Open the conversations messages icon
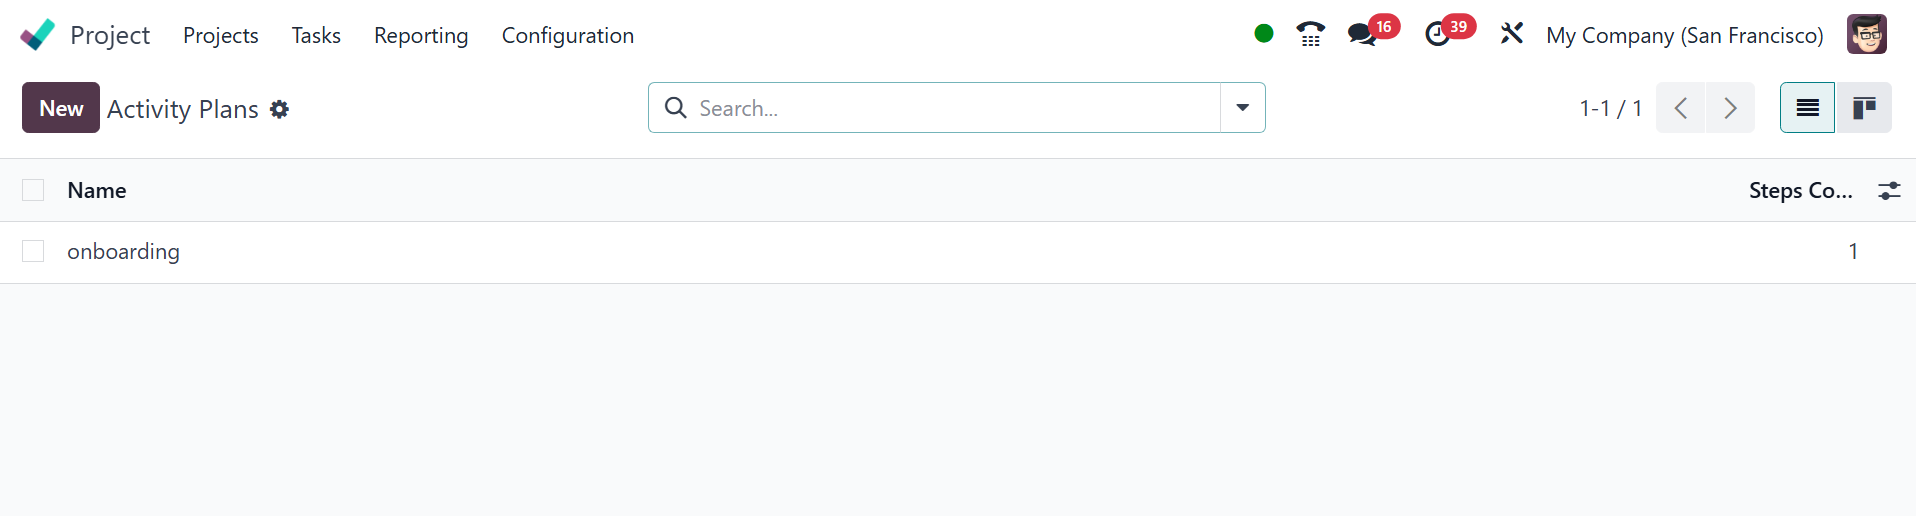1916x516 pixels. point(1361,35)
